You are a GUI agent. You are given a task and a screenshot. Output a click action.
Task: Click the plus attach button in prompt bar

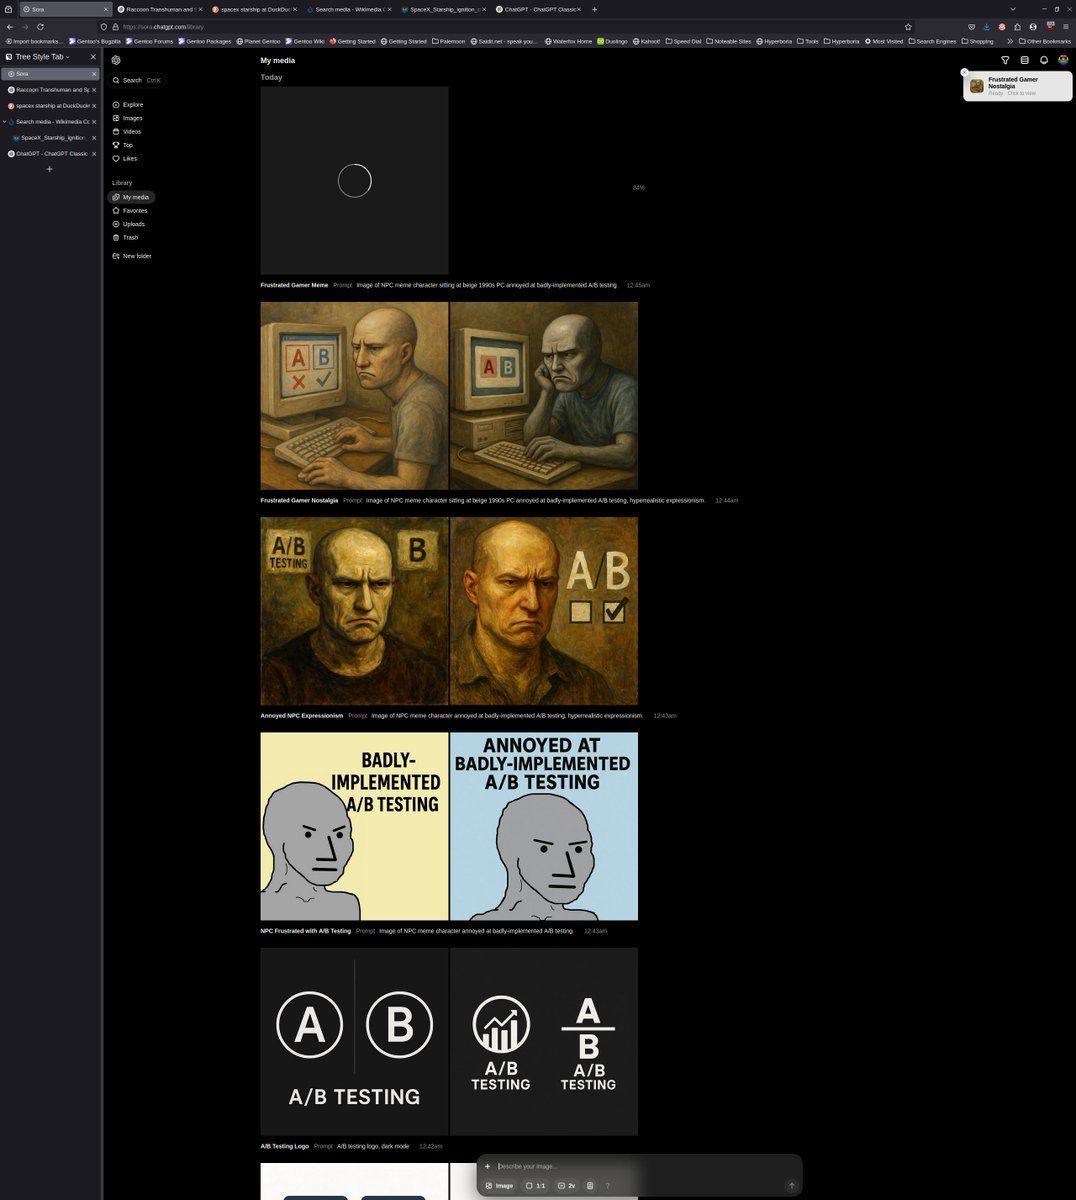488,1166
